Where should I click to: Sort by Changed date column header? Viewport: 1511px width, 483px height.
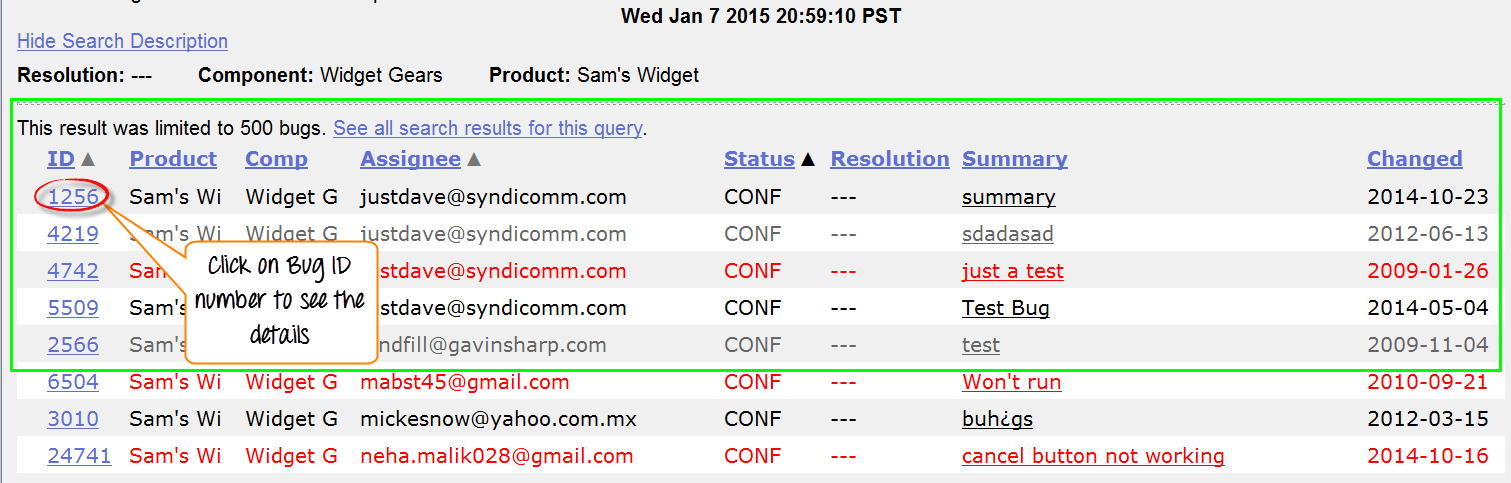pos(1414,159)
